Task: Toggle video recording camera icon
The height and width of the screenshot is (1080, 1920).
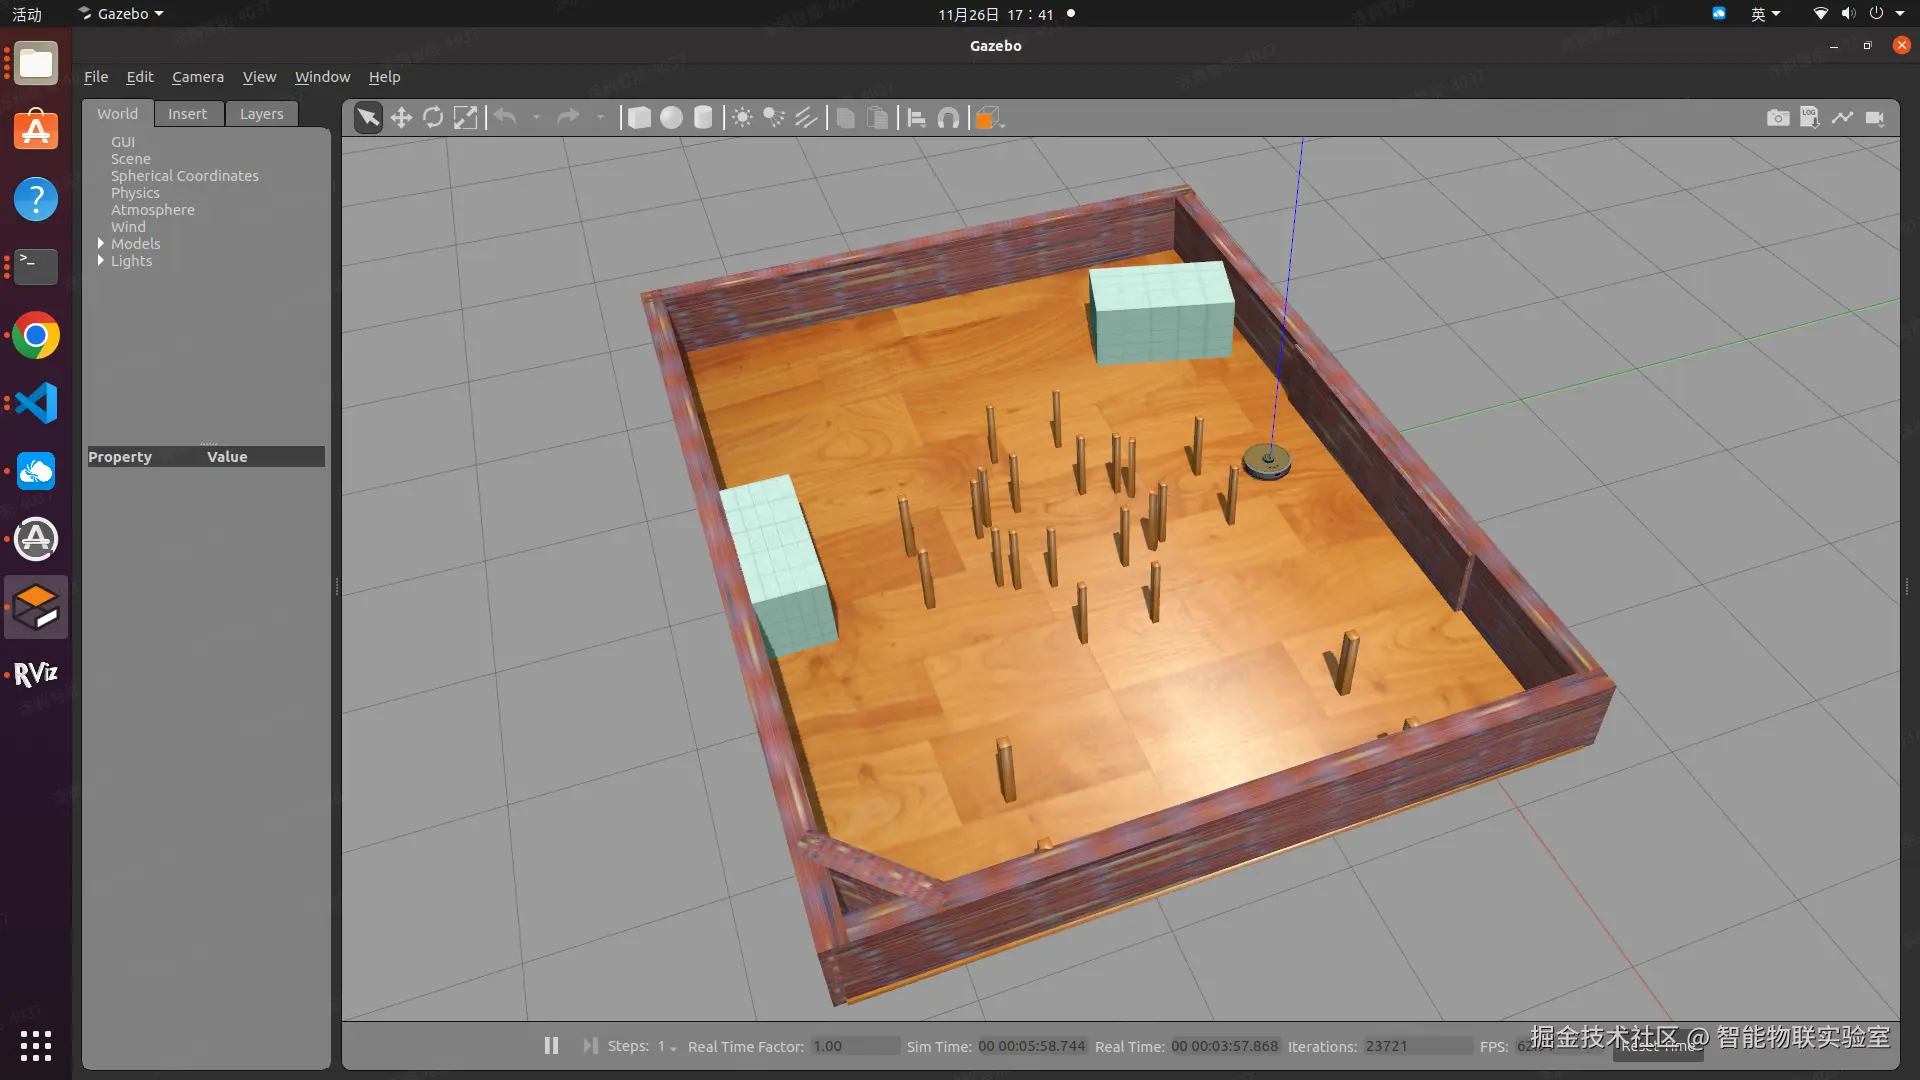Action: point(1875,118)
